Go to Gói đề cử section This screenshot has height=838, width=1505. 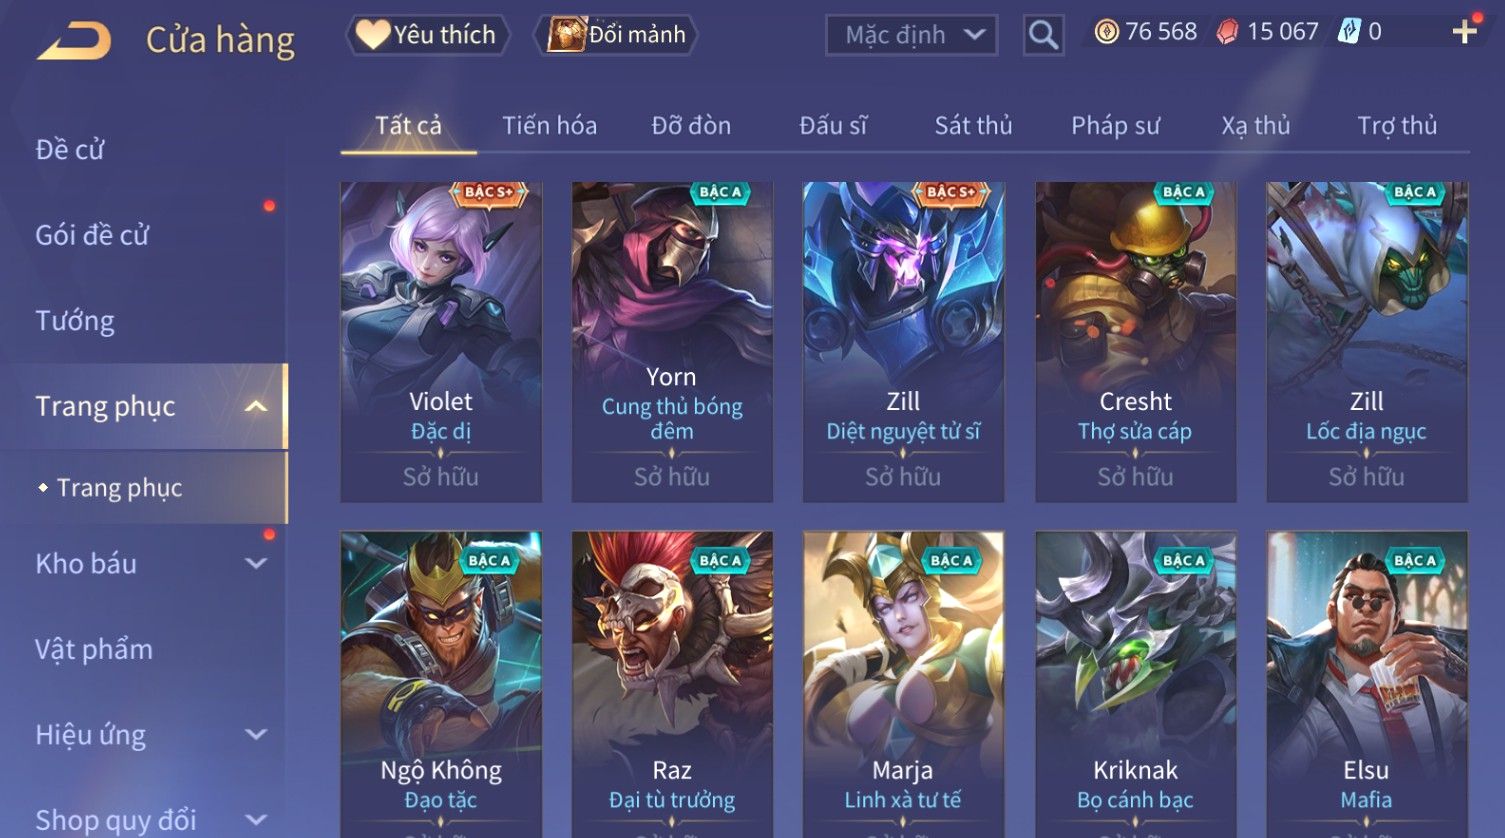[x=92, y=235]
